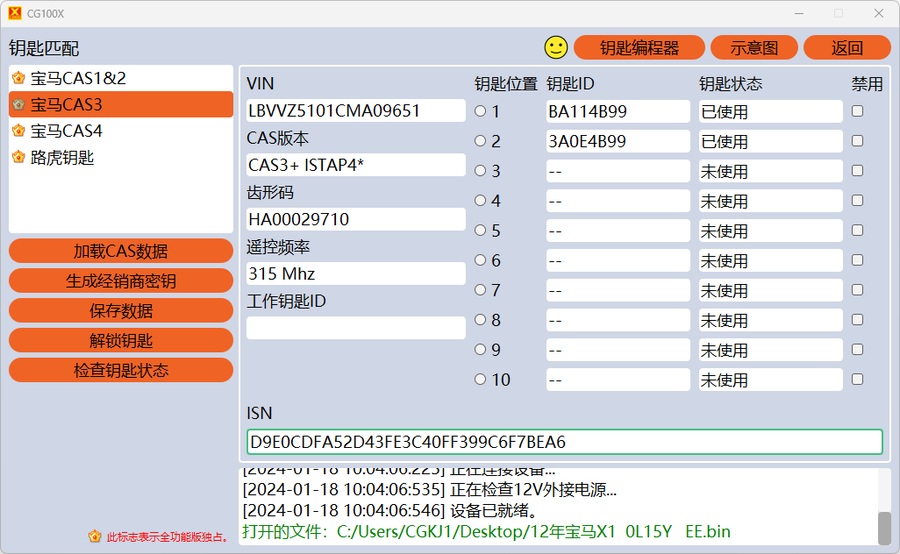Tick the 禁用 checkbox for key 5
This screenshot has height=554, width=900.
857,230
